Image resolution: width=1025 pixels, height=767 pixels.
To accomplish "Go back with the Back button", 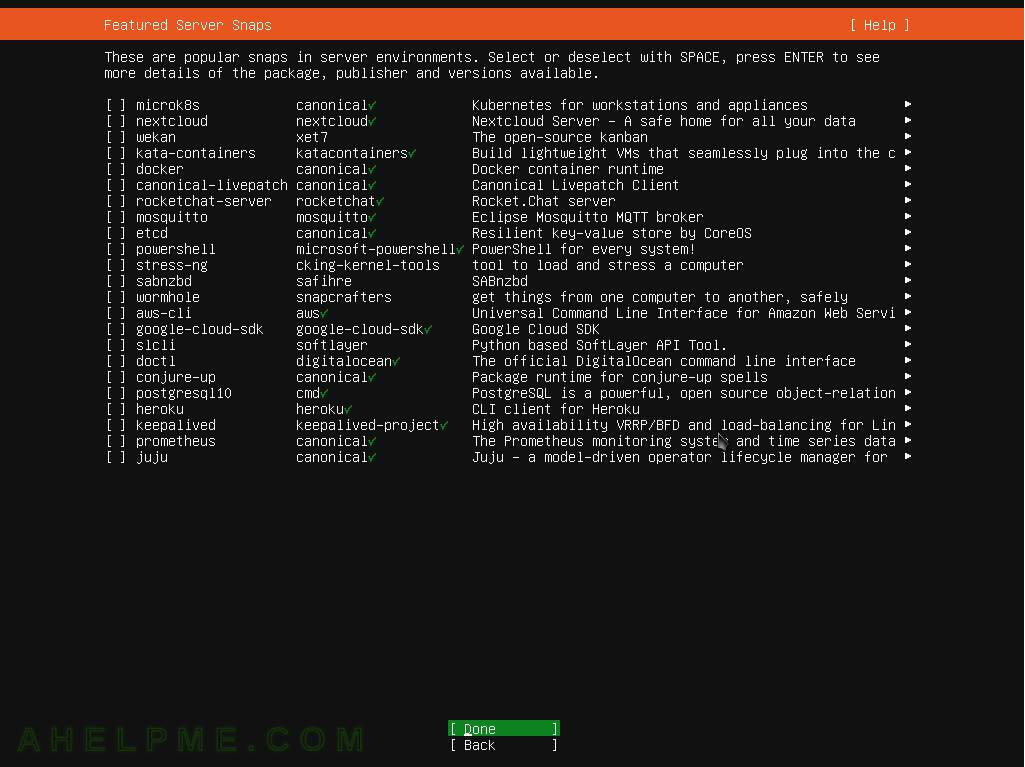I will point(504,745).
